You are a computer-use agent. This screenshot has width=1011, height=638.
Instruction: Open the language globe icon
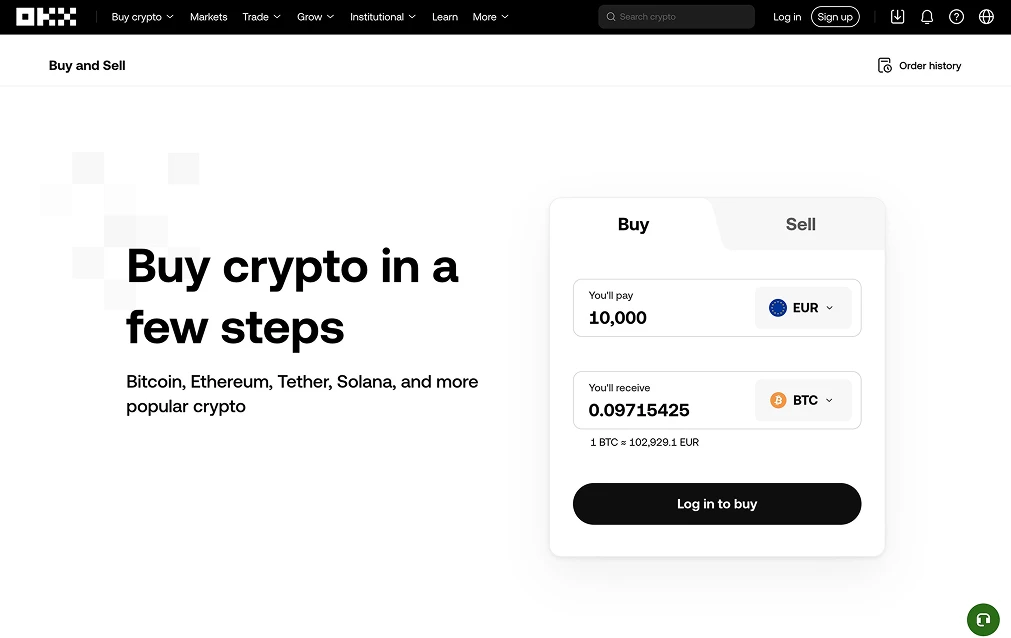(x=986, y=17)
